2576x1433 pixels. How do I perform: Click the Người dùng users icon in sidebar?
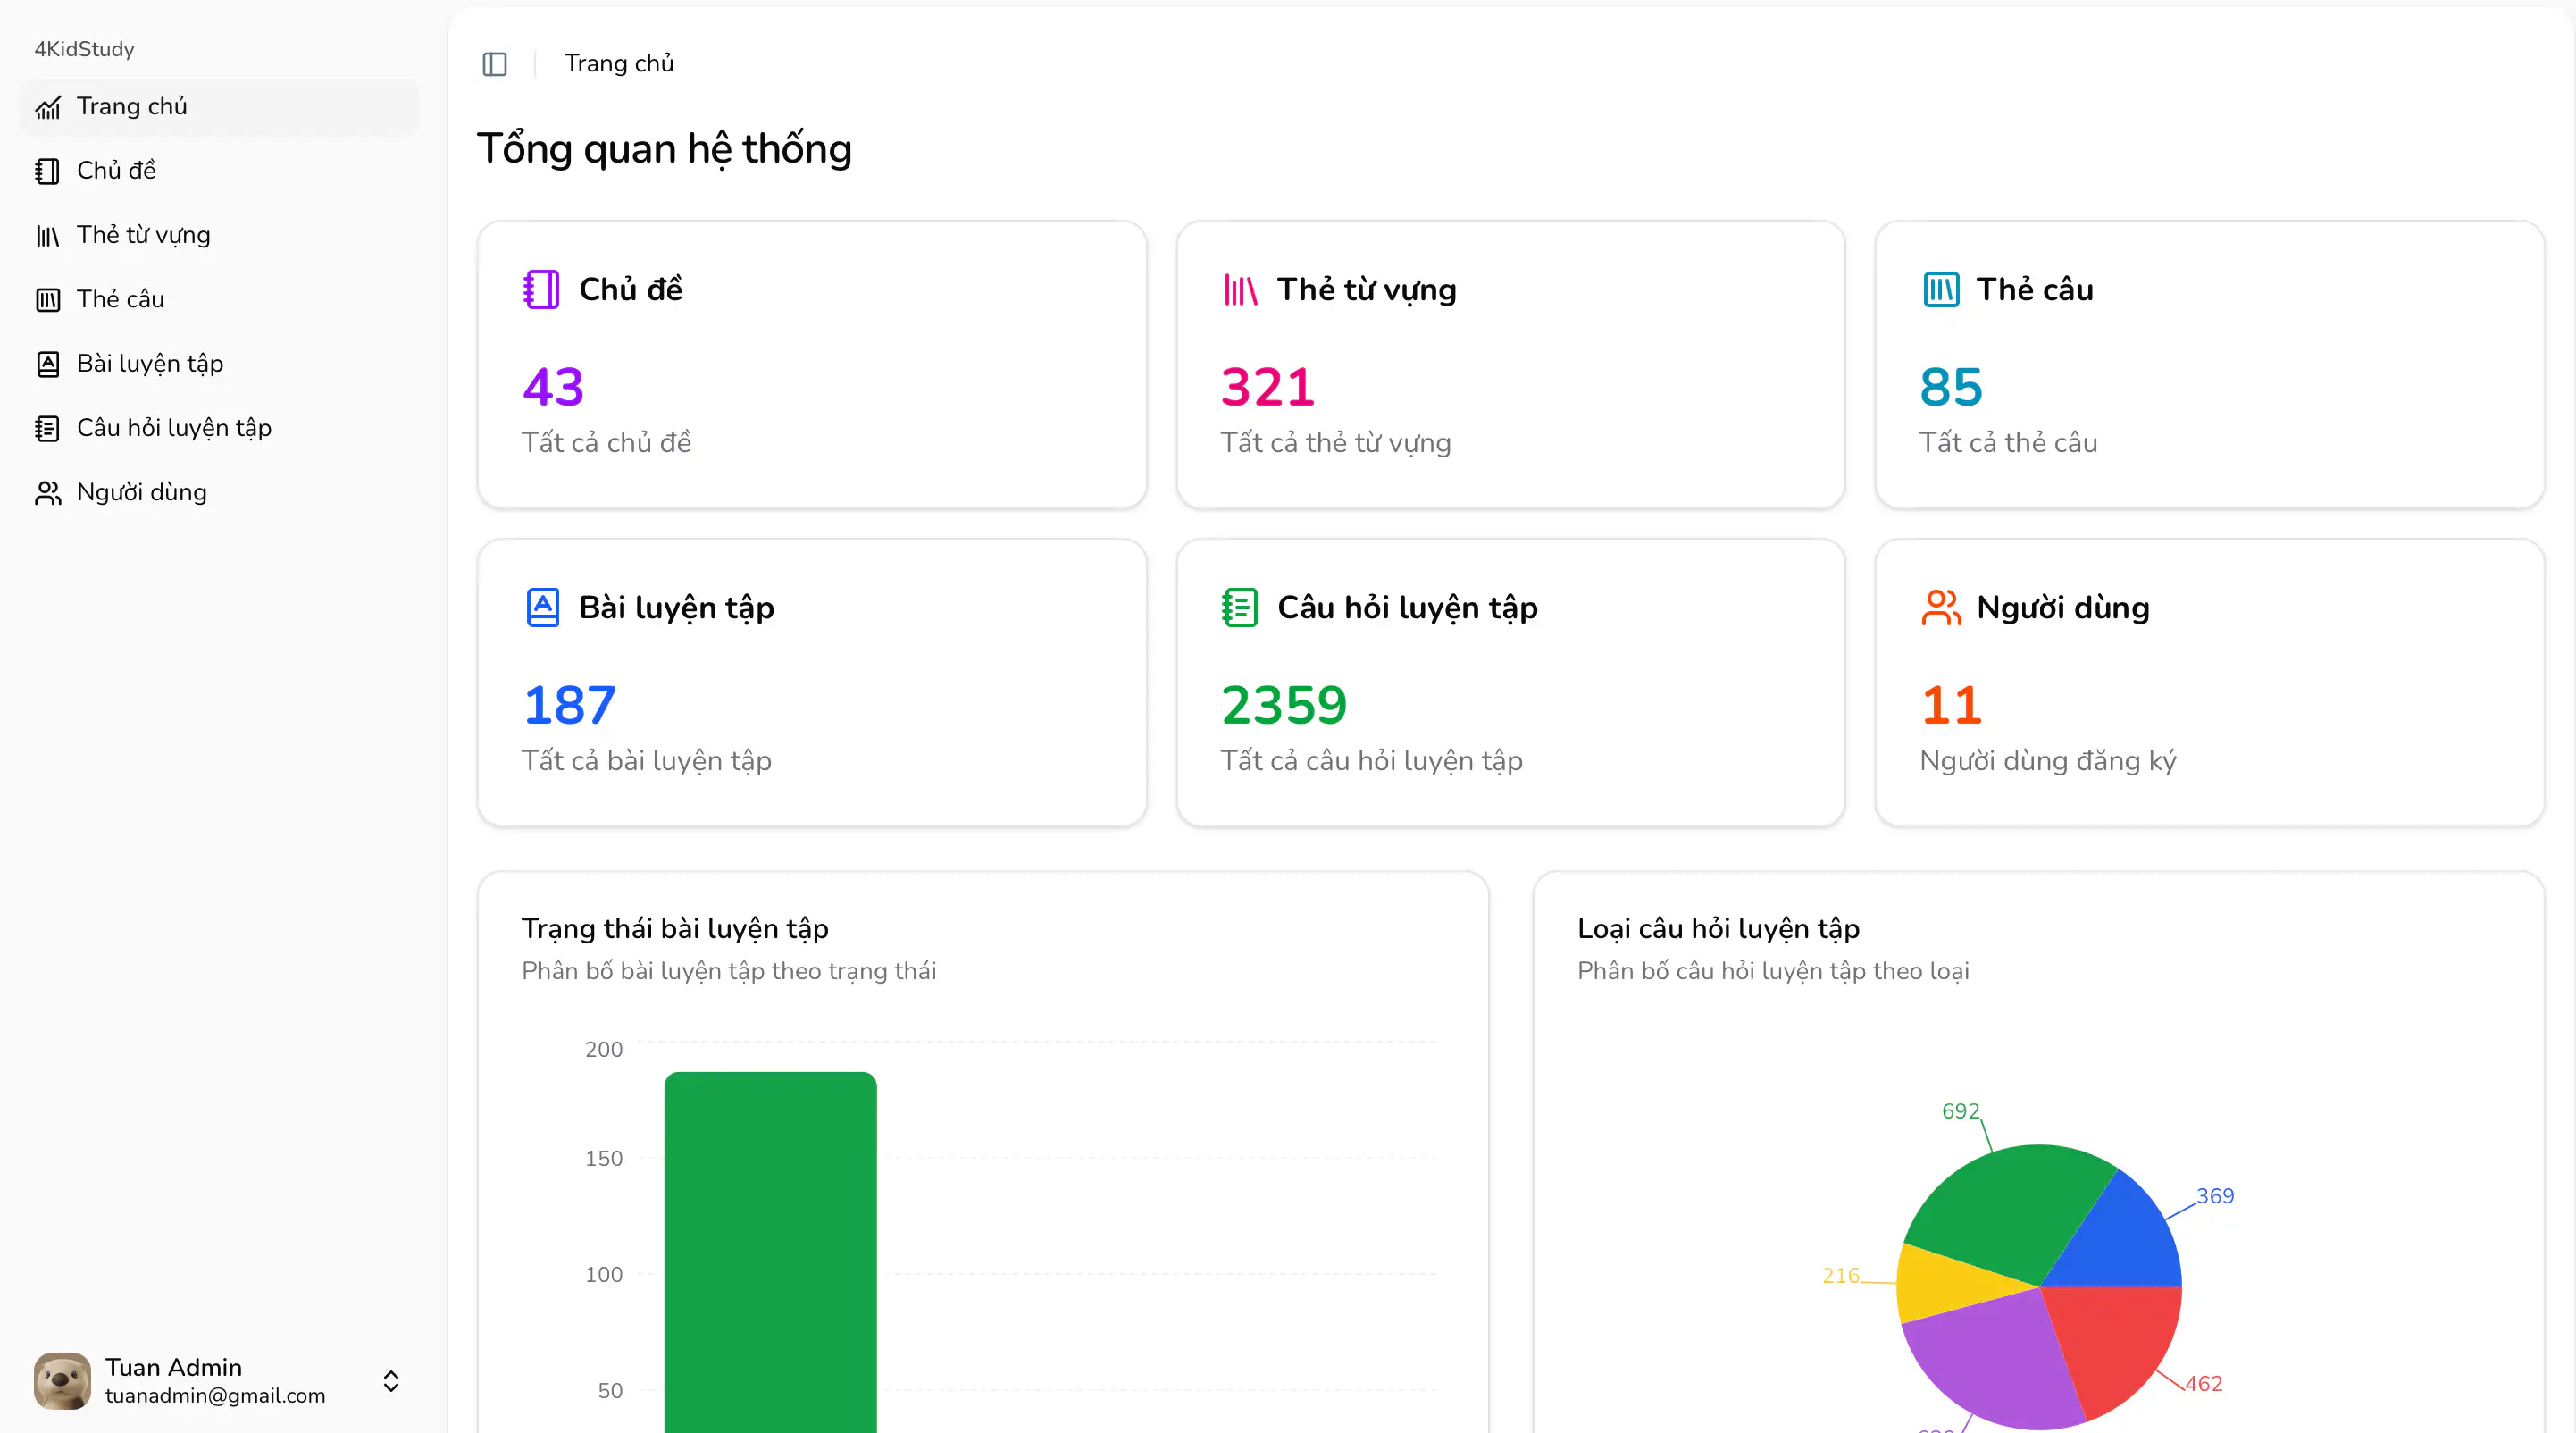pos(48,493)
